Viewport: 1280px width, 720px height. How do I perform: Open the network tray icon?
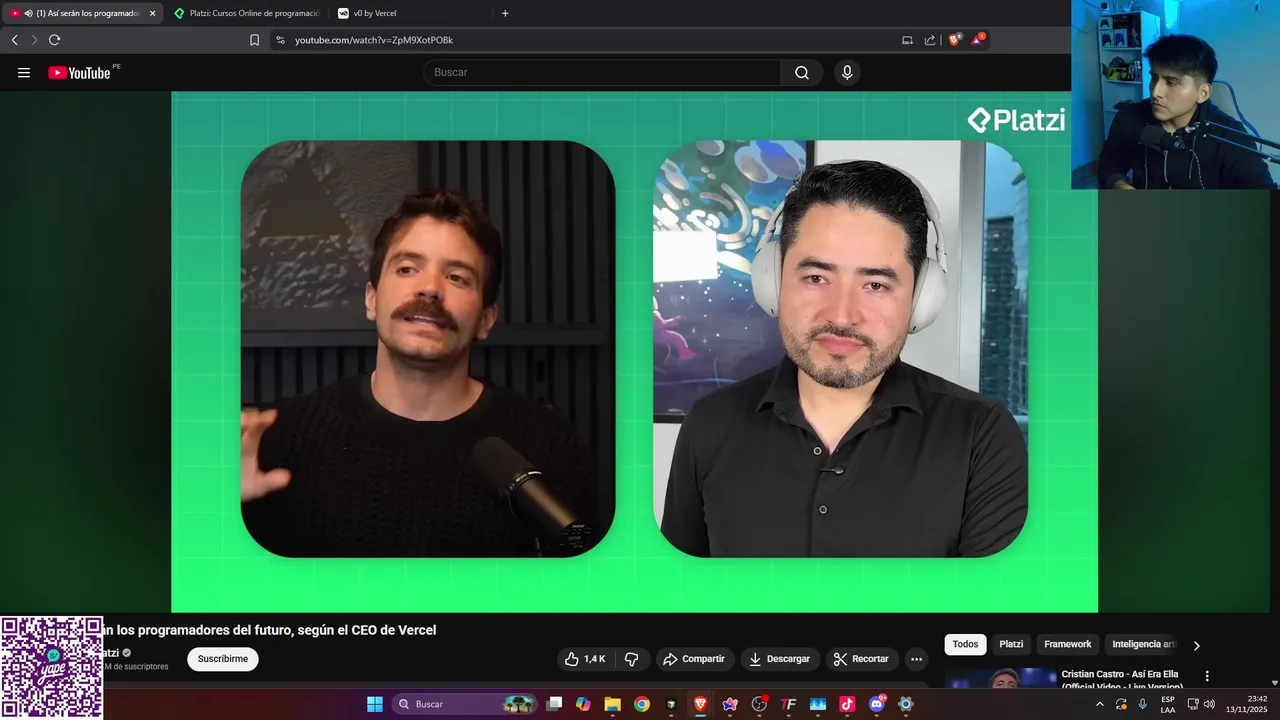1192,704
